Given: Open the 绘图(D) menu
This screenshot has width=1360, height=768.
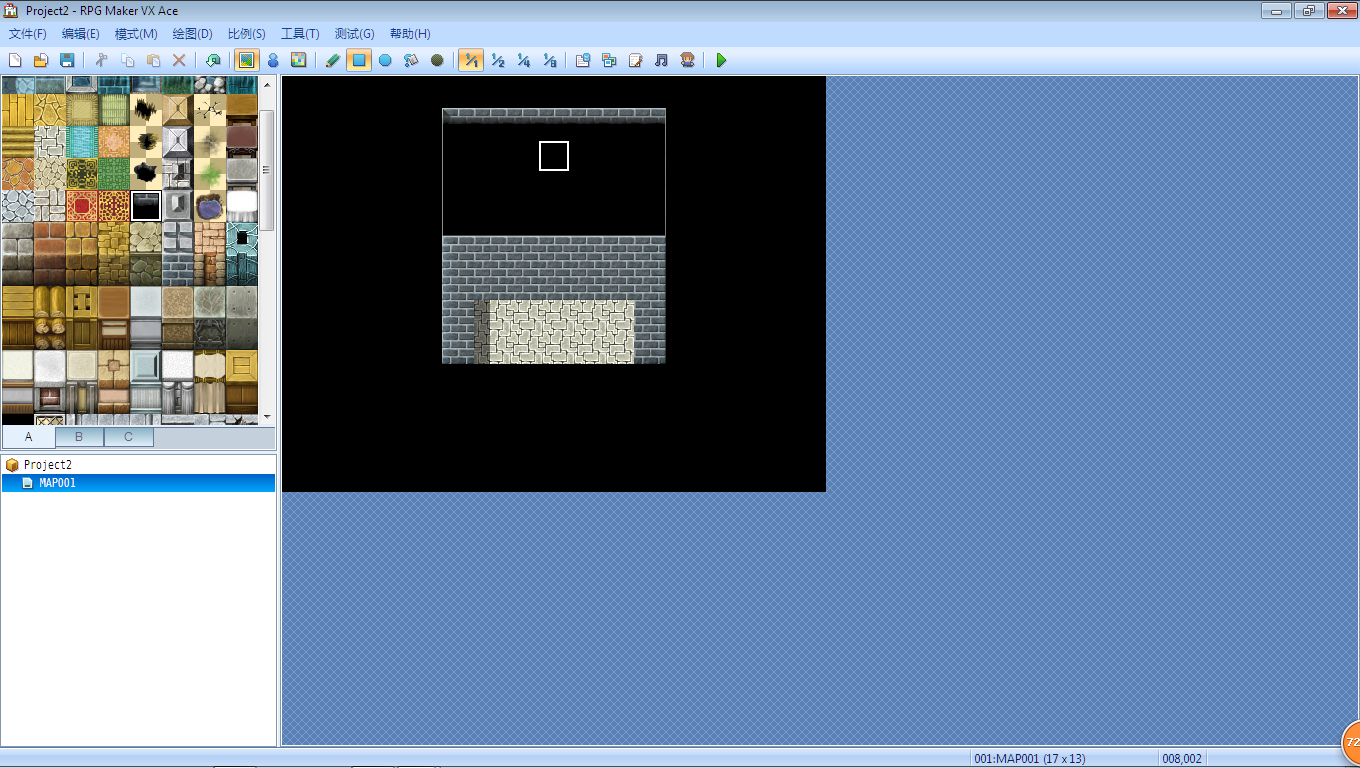Looking at the screenshot, I should point(192,34).
